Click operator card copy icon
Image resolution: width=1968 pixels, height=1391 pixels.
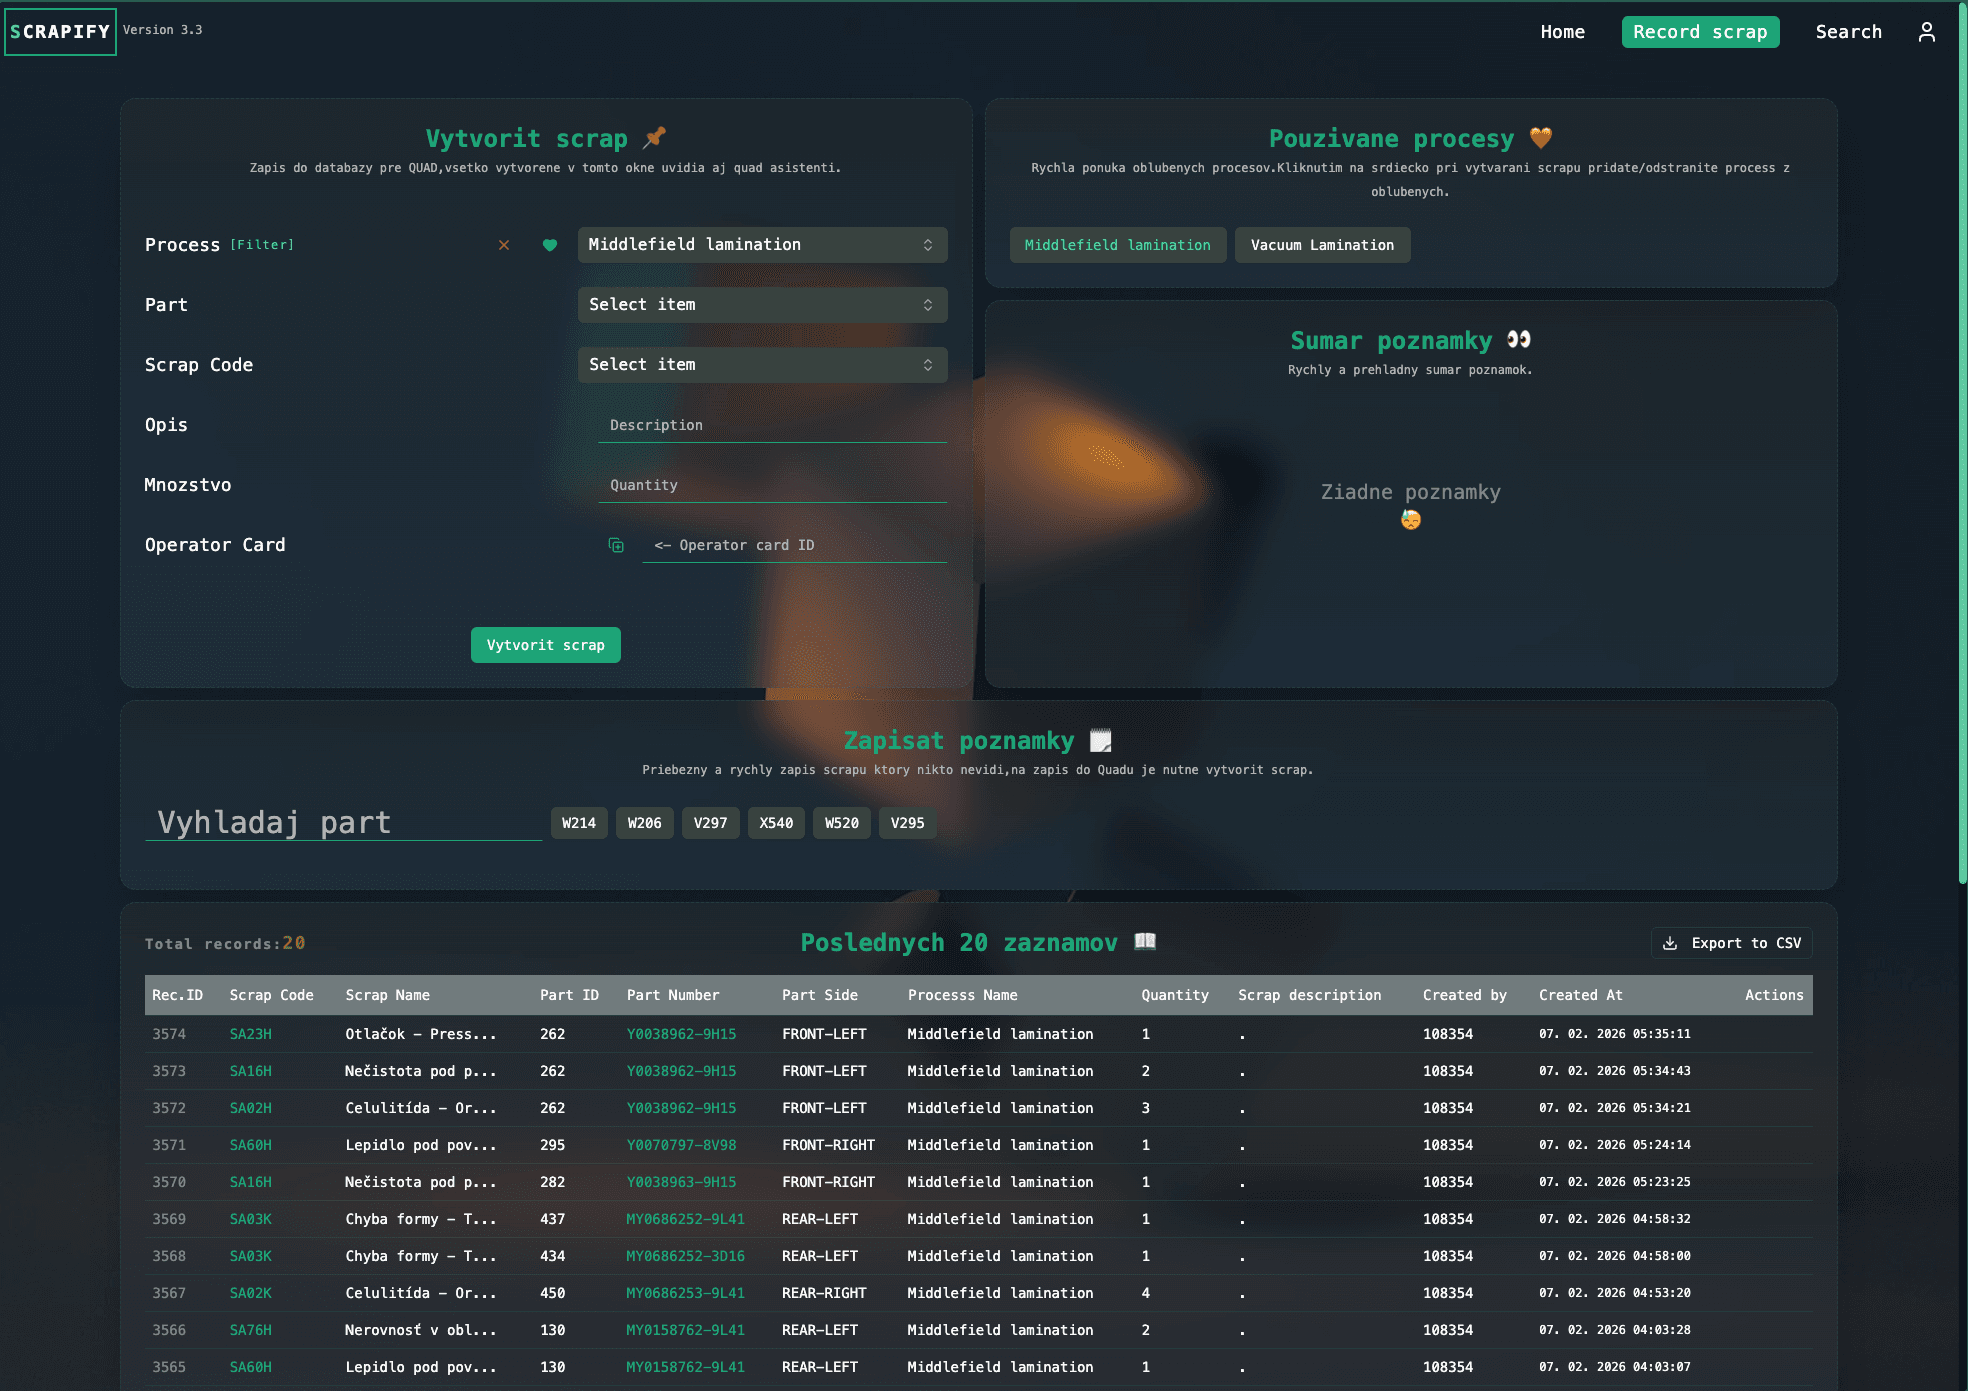(616, 545)
